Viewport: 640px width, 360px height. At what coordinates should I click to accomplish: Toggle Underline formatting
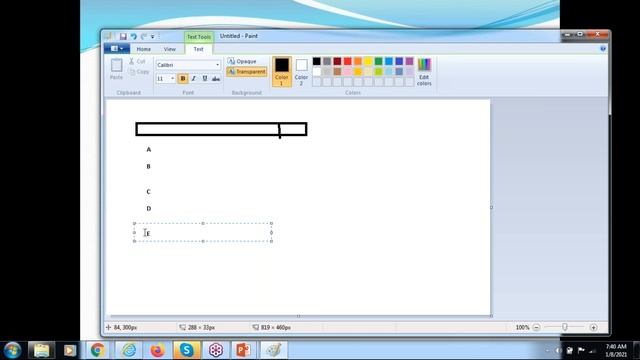pyautogui.click(x=205, y=78)
